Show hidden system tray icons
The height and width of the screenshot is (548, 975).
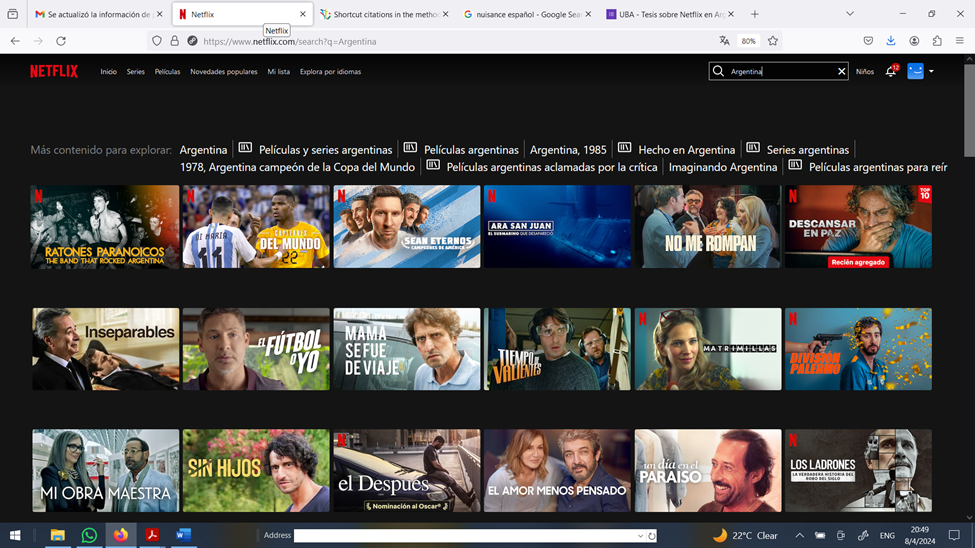pyautogui.click(x=800, y=535)
